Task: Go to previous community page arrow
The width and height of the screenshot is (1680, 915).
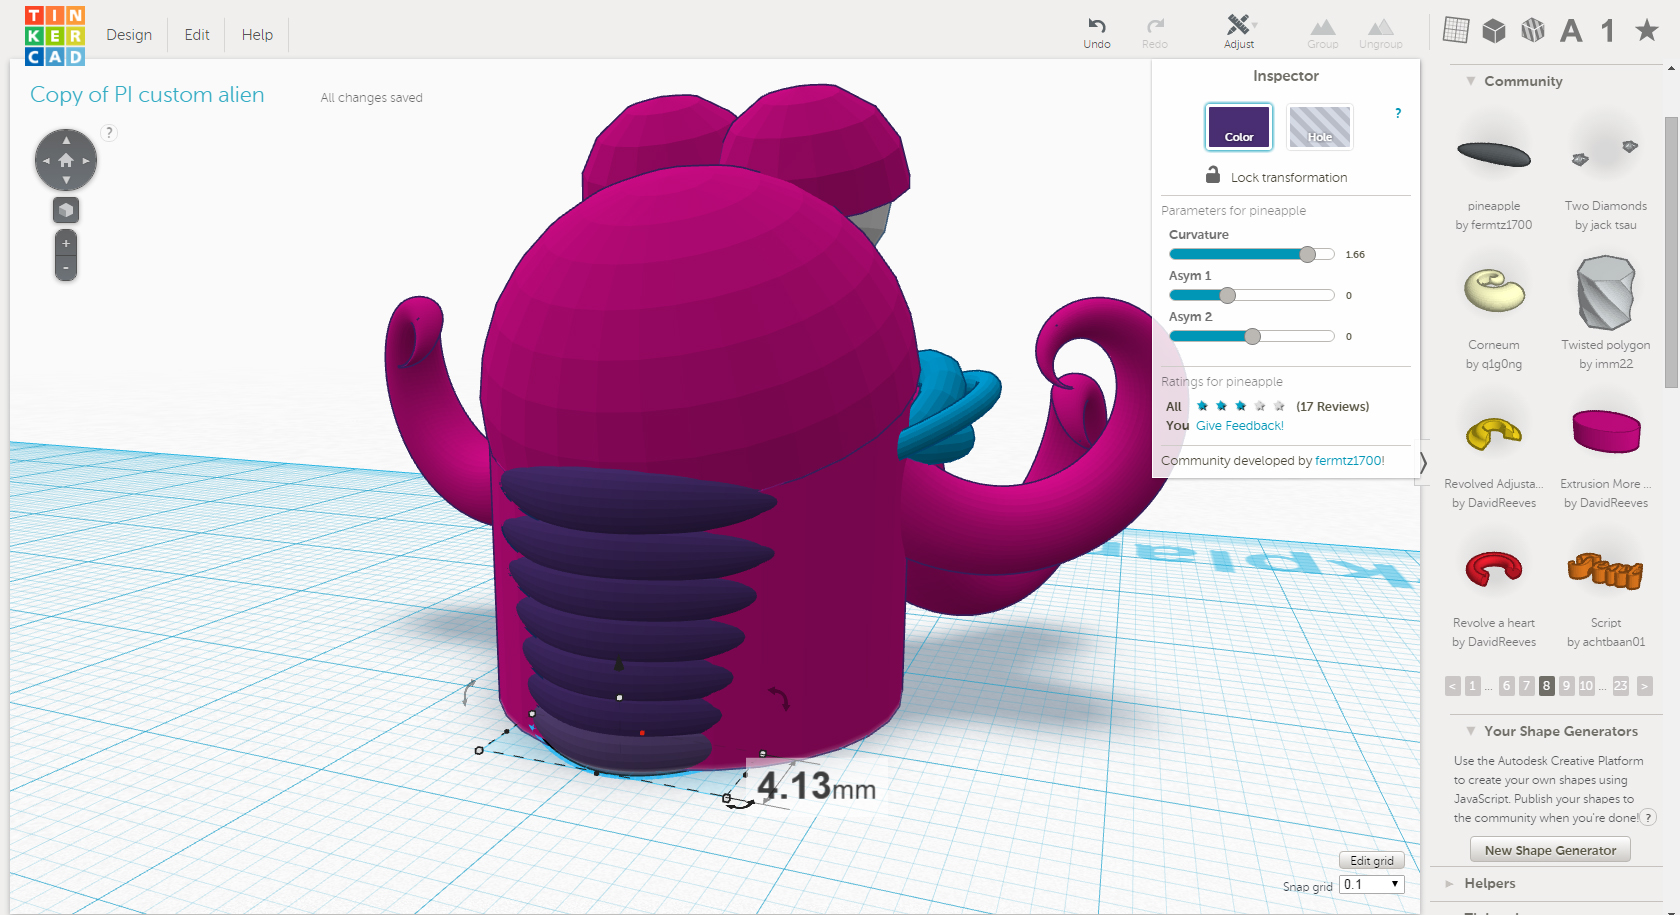Action: 1452,686
